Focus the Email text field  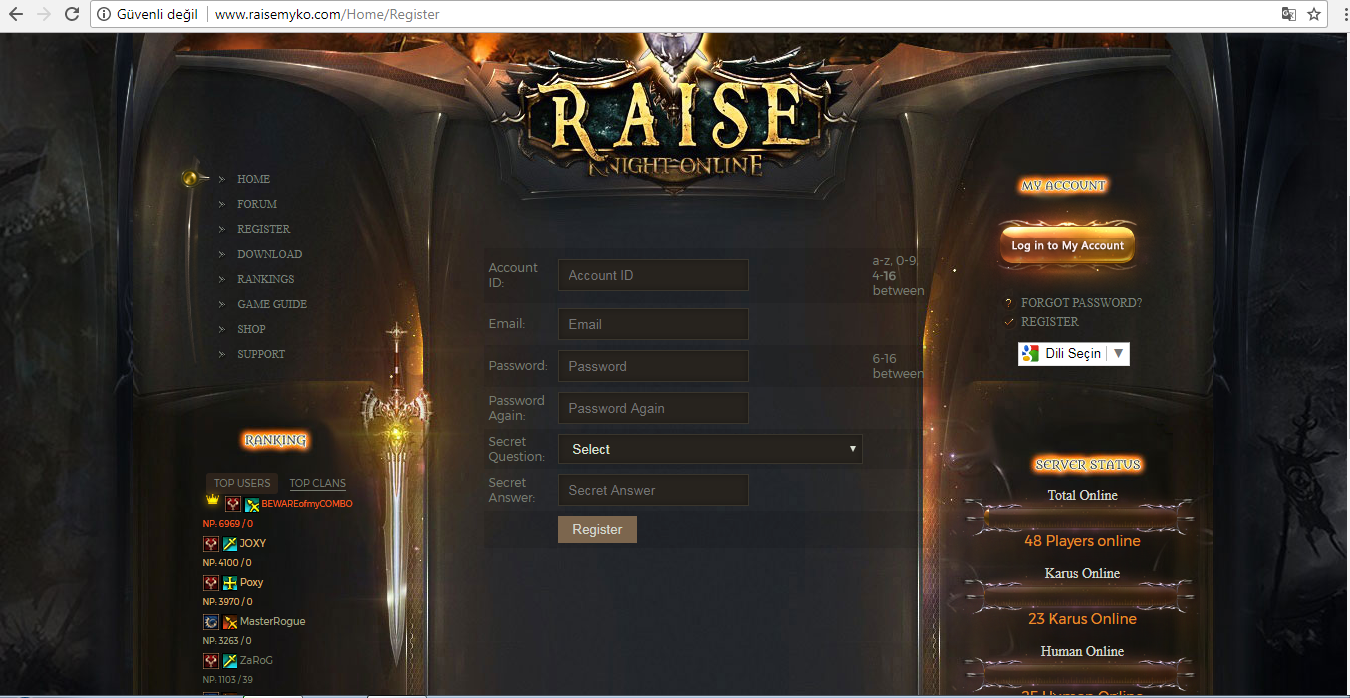tap(653, 324)
